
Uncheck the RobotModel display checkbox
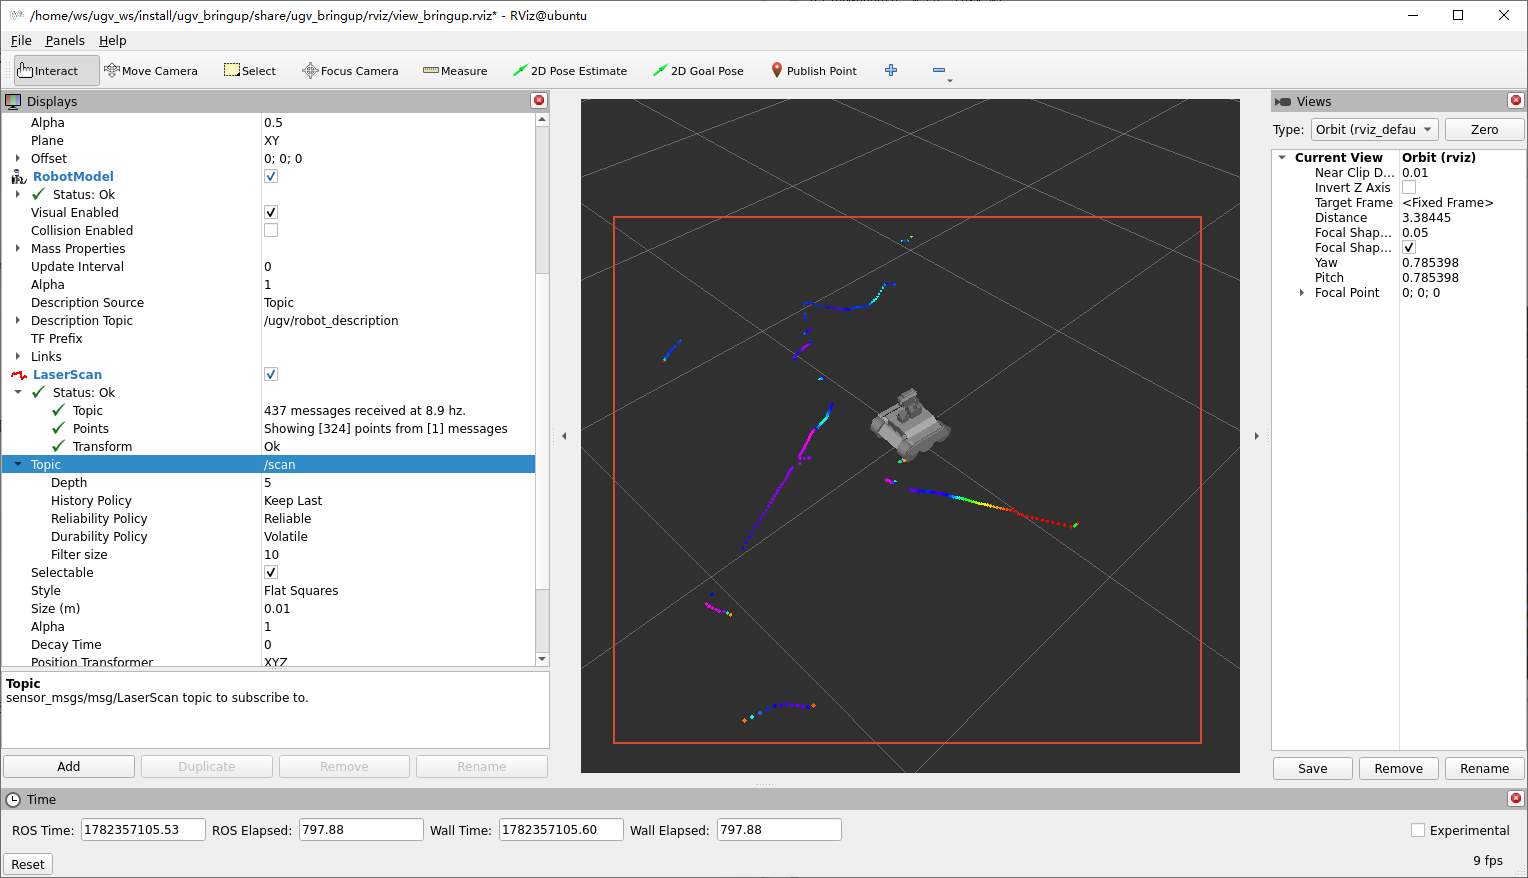[271, 176]
